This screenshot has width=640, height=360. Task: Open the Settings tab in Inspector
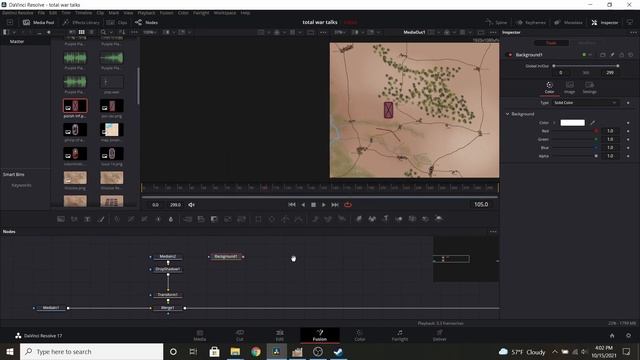point(589,87)
